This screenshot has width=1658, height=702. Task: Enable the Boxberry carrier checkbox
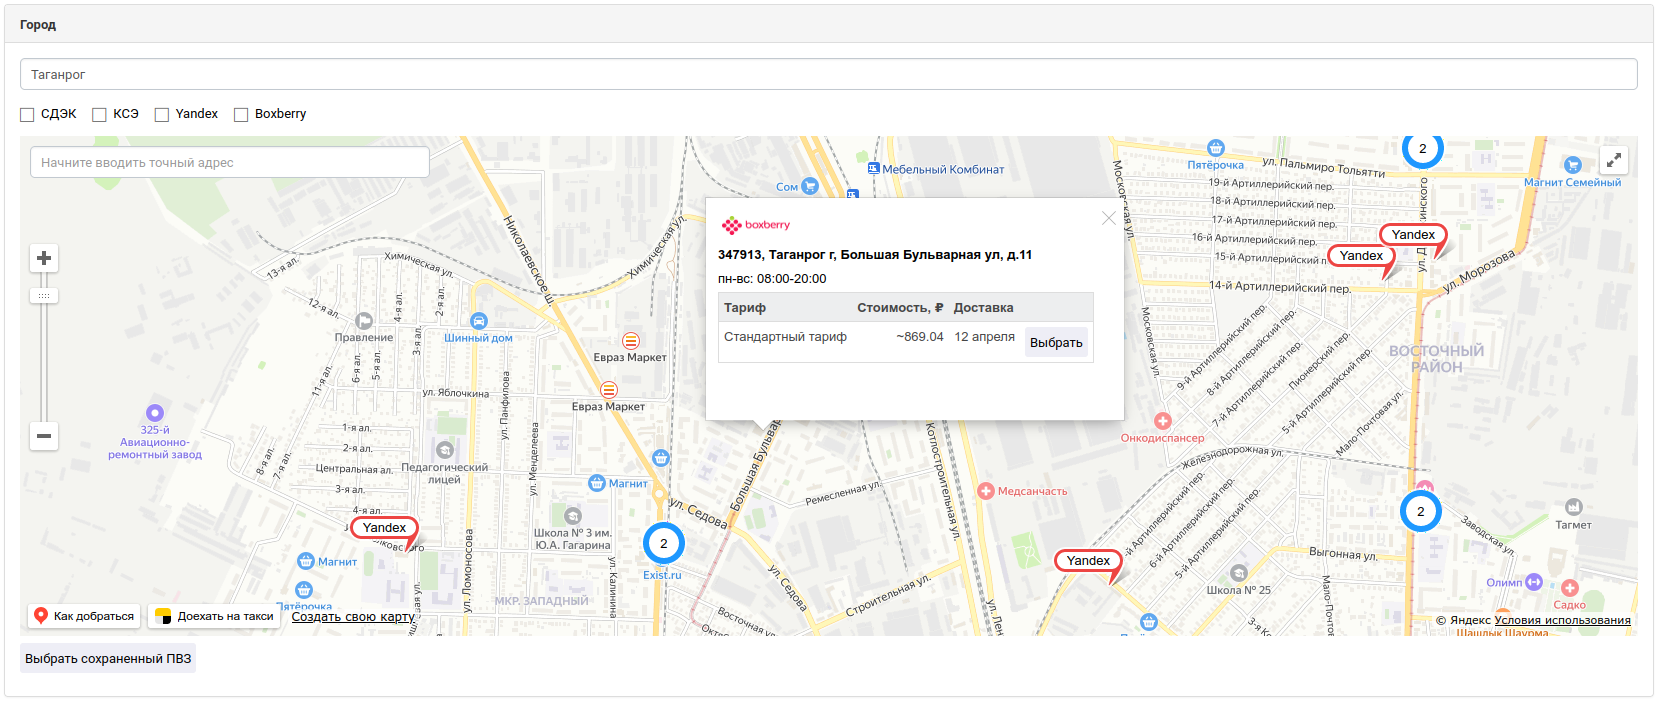(x=241, y=115)
